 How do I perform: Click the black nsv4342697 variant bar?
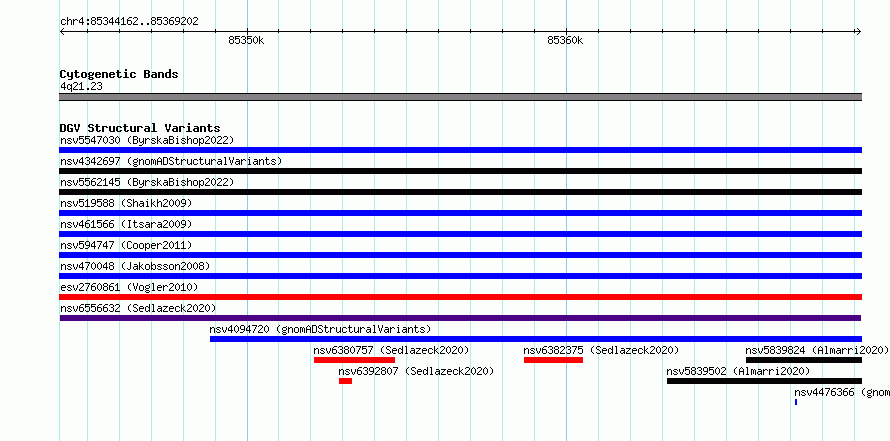tap(460, 171)
